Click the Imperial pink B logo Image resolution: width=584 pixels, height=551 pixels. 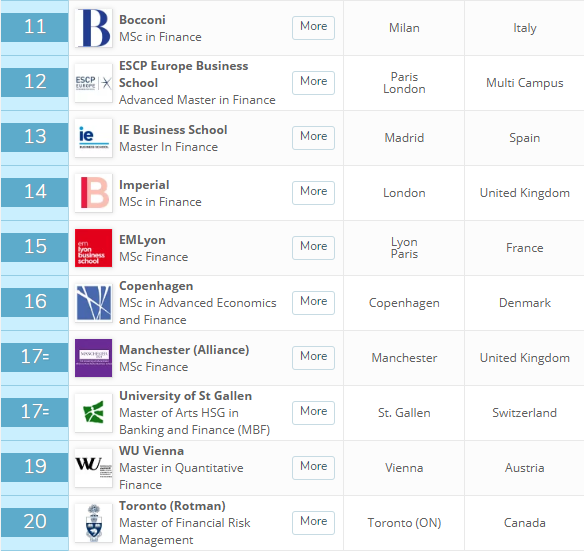[93, 193]
